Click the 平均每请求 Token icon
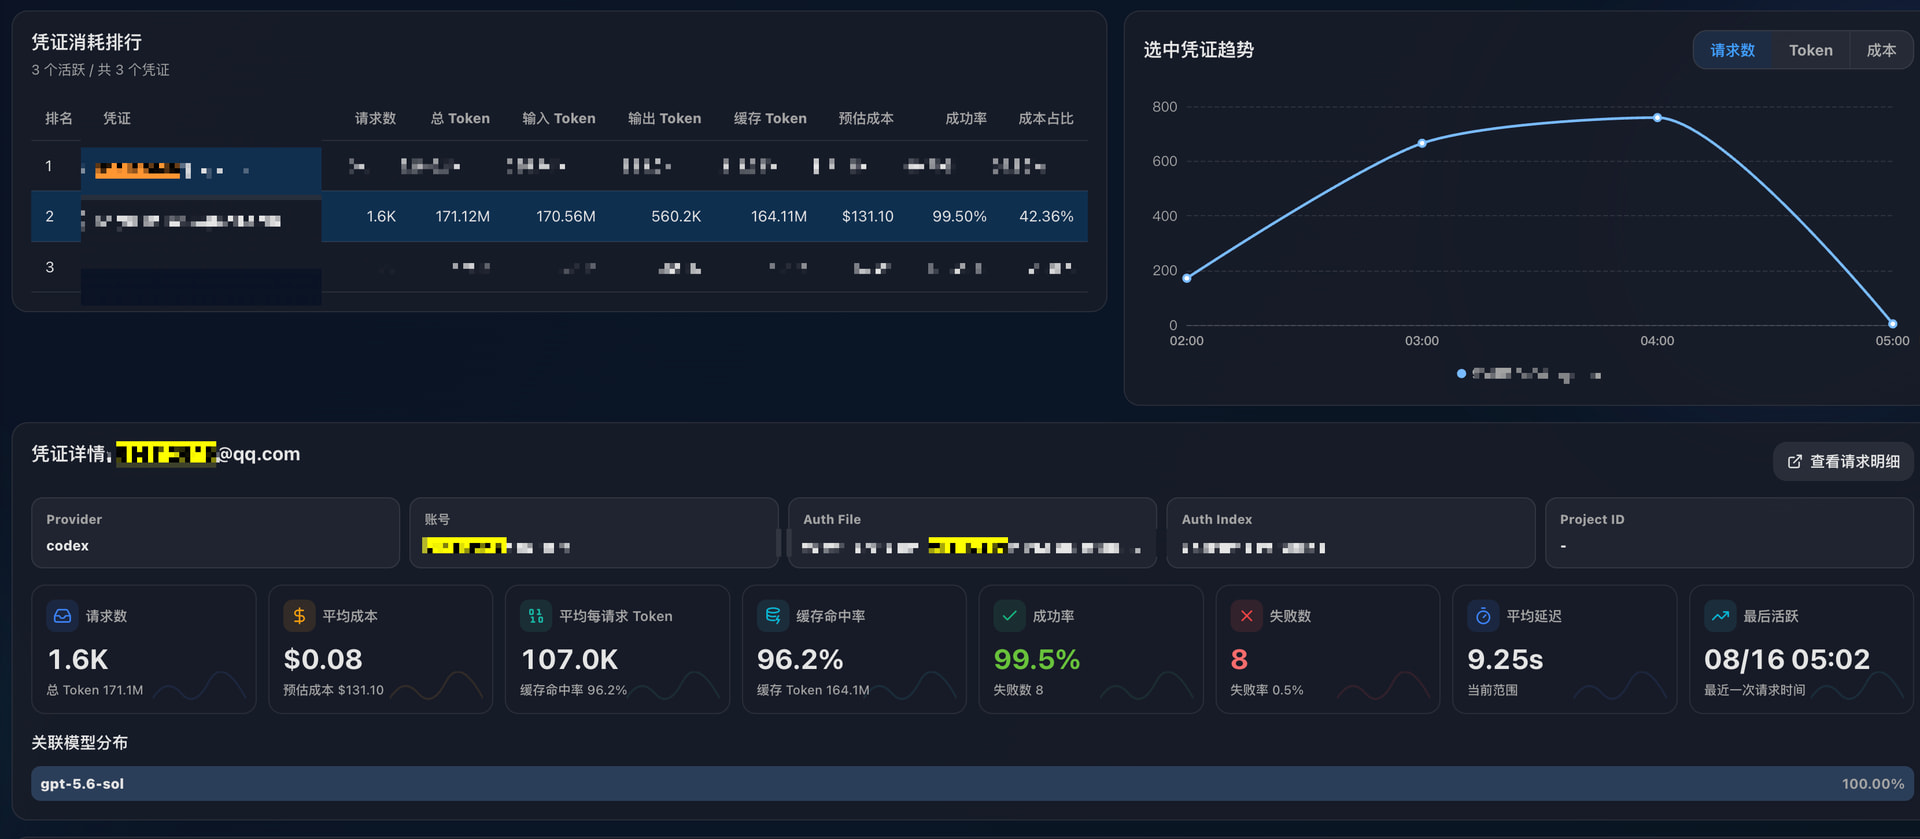The width and height of the screenshot is (1920, 839). pyautogui.click(x=536, y=616)
